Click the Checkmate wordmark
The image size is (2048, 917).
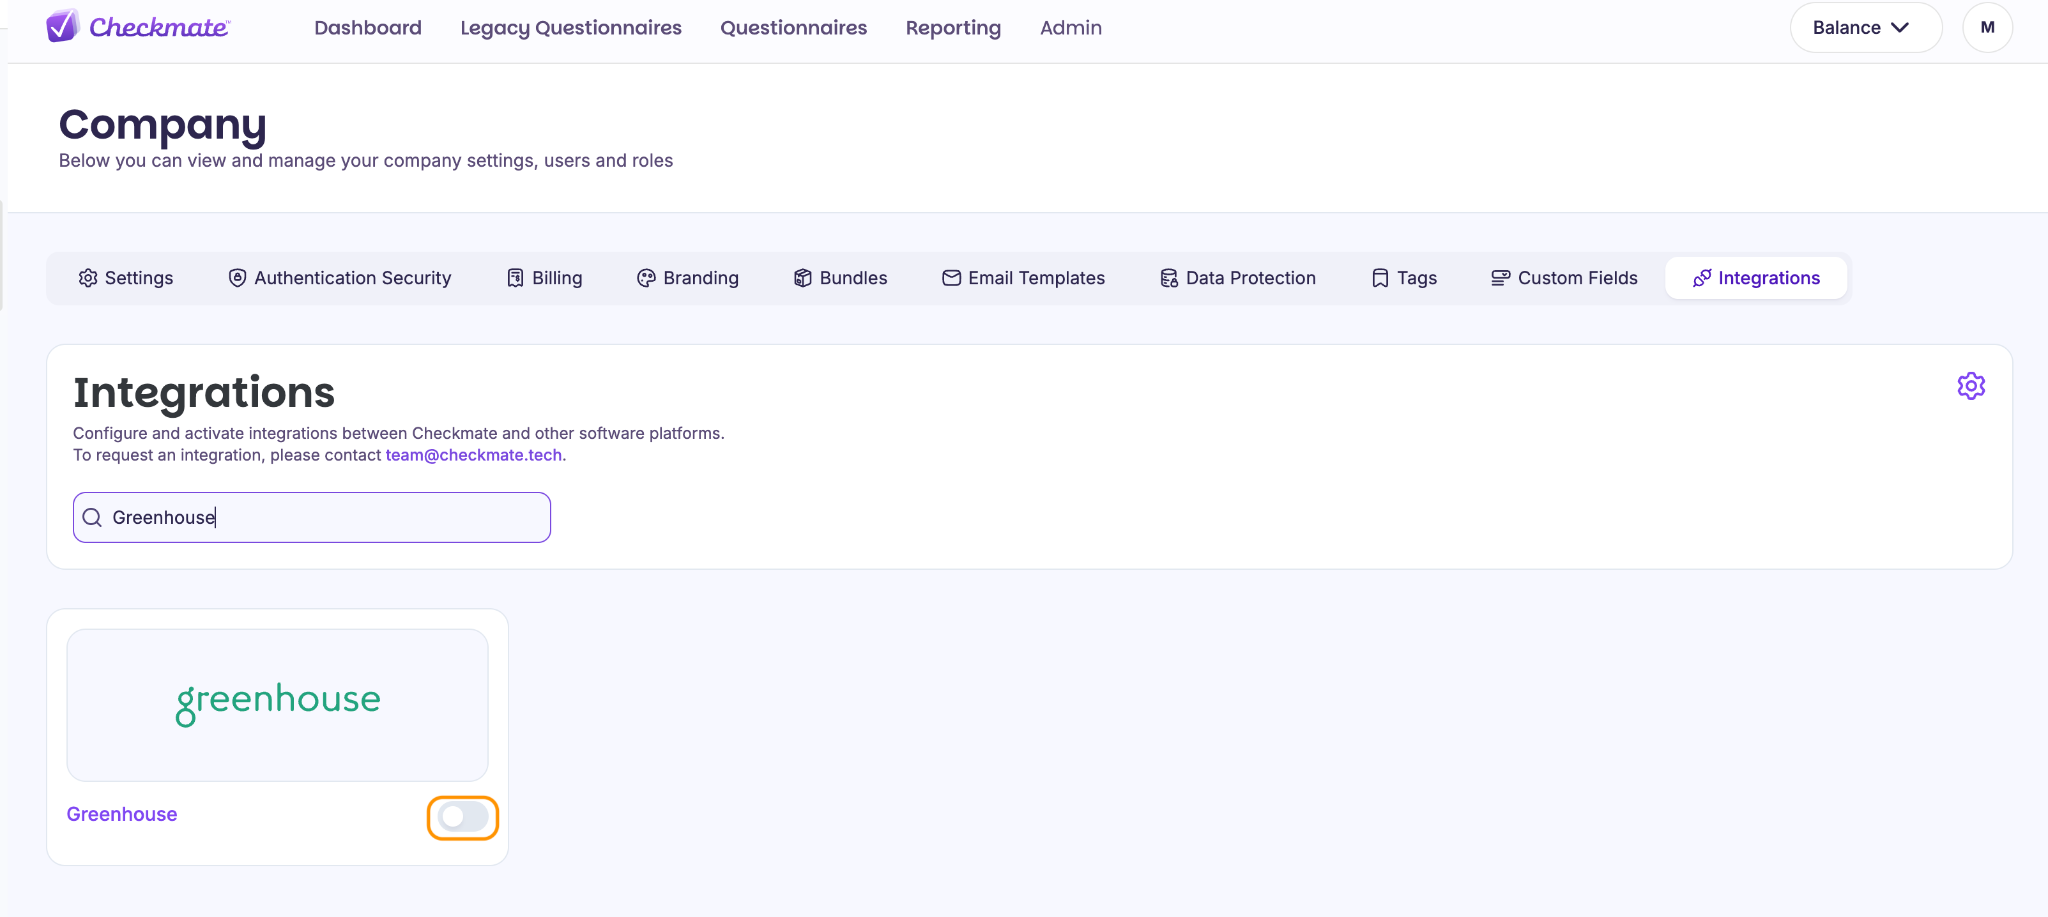[x=160, y=28]
